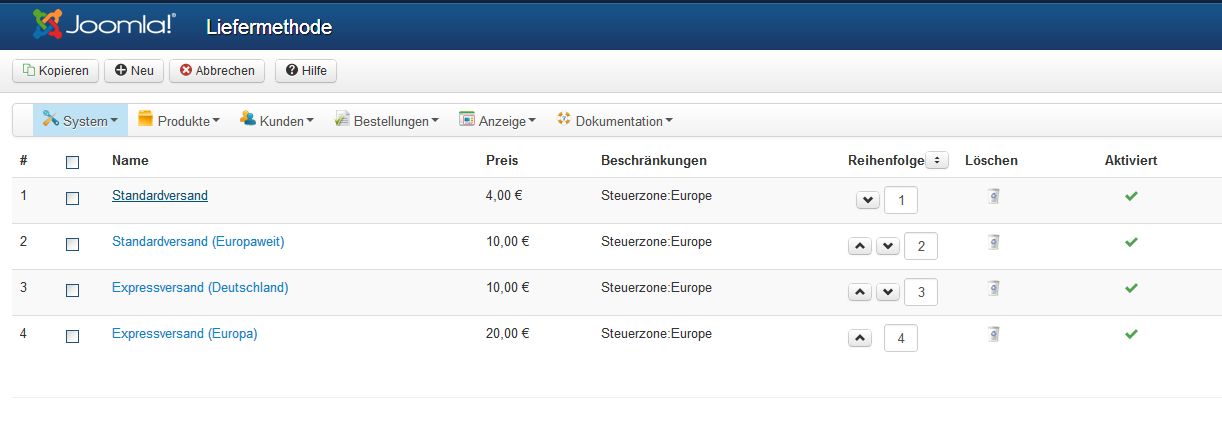Click the Joomla! logo in the header
This screenshot has width=1222, height=444.
coord(104,23)
